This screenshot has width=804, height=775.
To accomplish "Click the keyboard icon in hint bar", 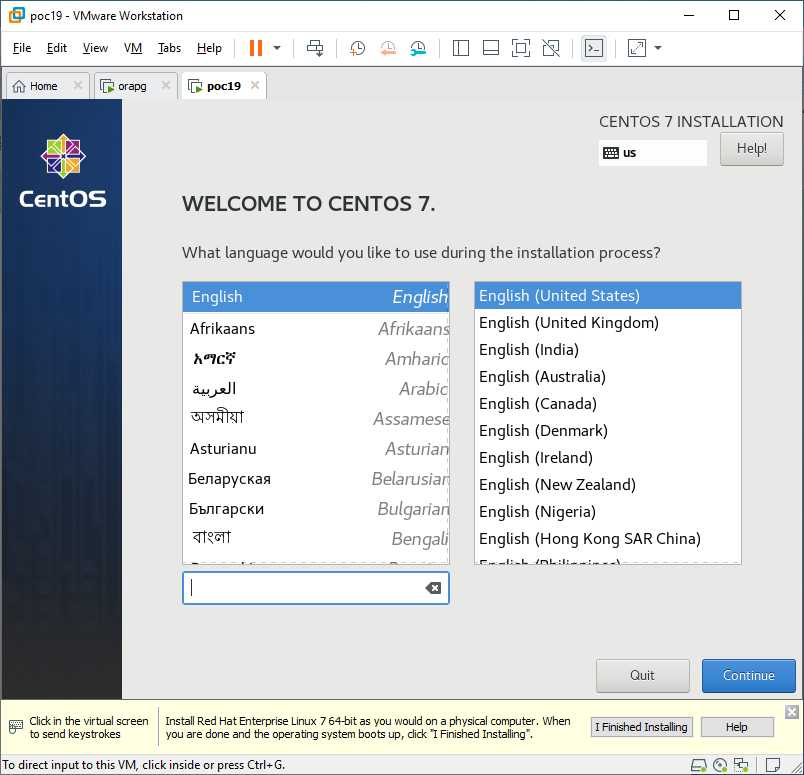I will 16,727.
